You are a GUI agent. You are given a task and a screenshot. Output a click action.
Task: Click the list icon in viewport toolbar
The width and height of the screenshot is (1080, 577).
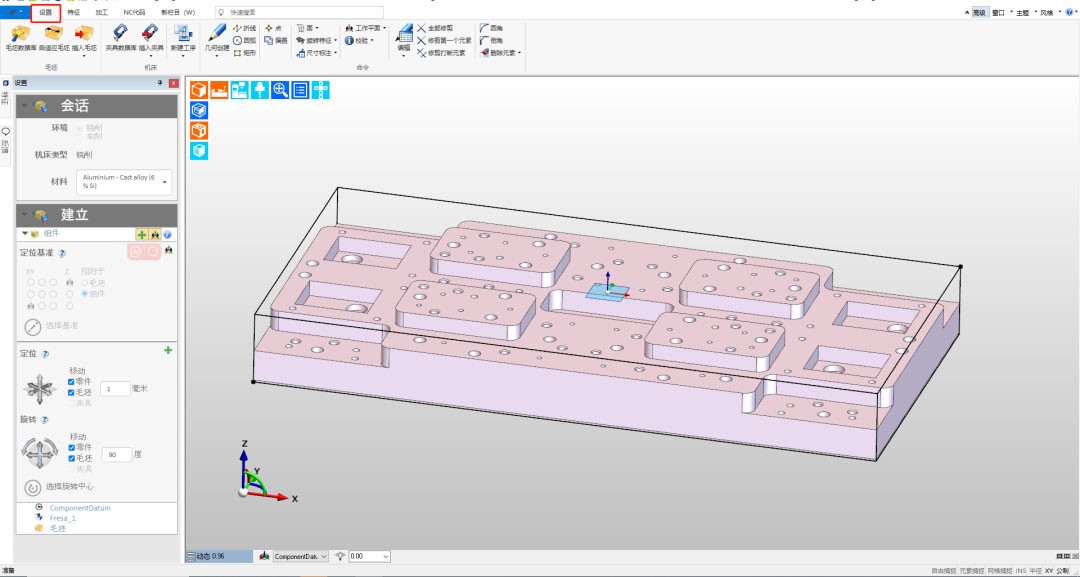(300, 90)
